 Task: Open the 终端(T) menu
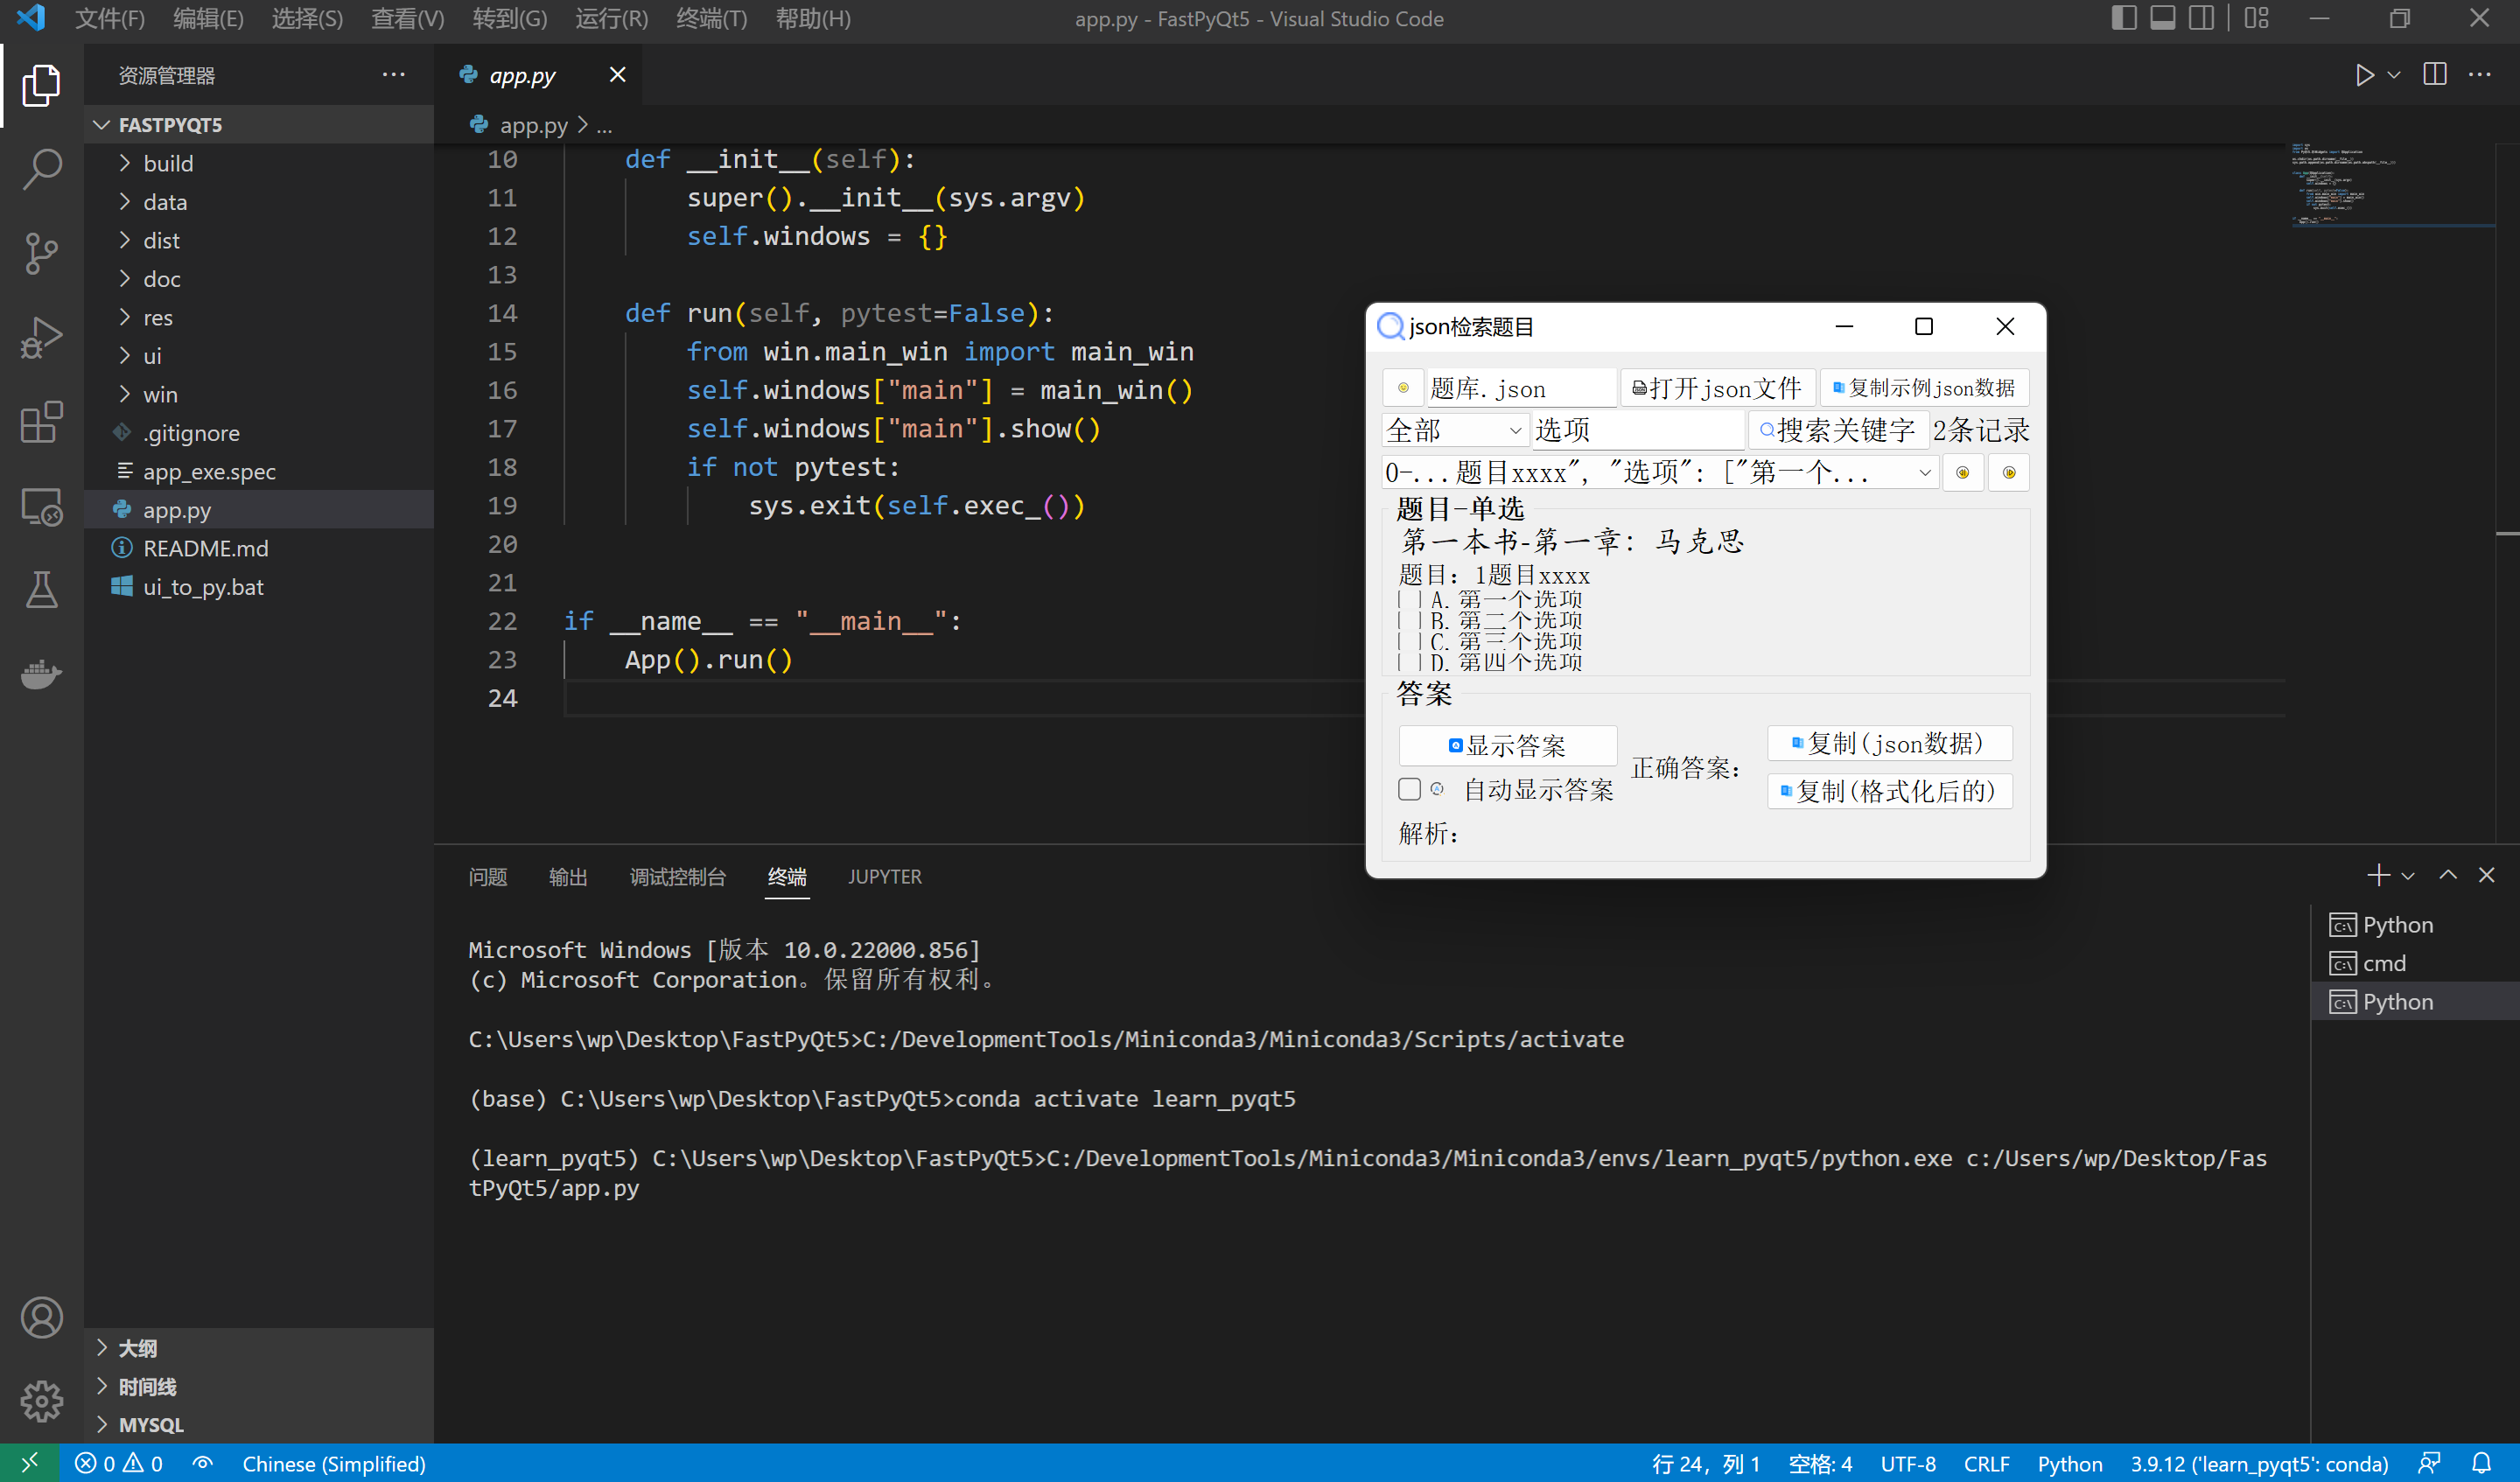pos(711,18)
